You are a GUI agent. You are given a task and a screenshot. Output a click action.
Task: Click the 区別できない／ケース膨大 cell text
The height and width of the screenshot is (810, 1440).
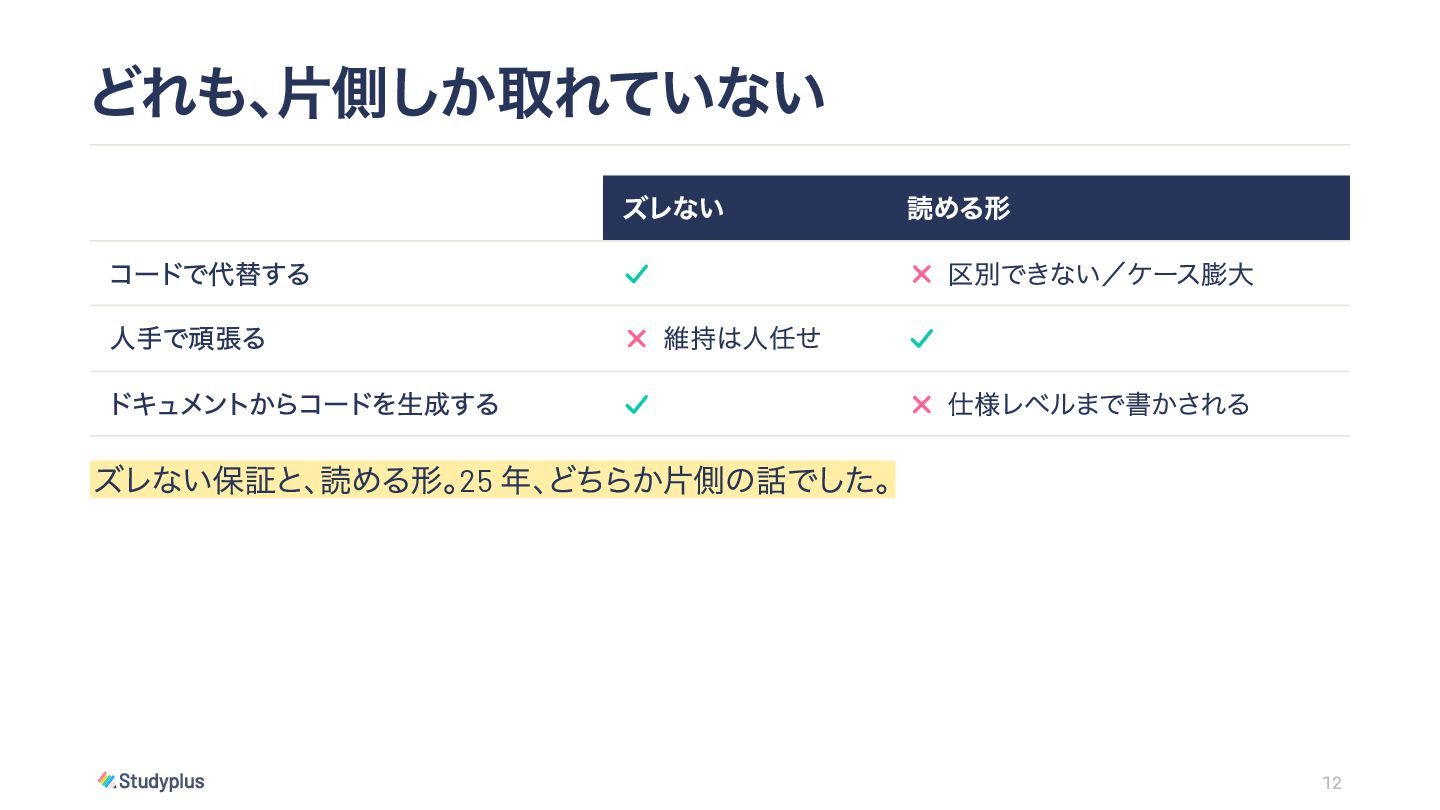tap(1100, 274)
